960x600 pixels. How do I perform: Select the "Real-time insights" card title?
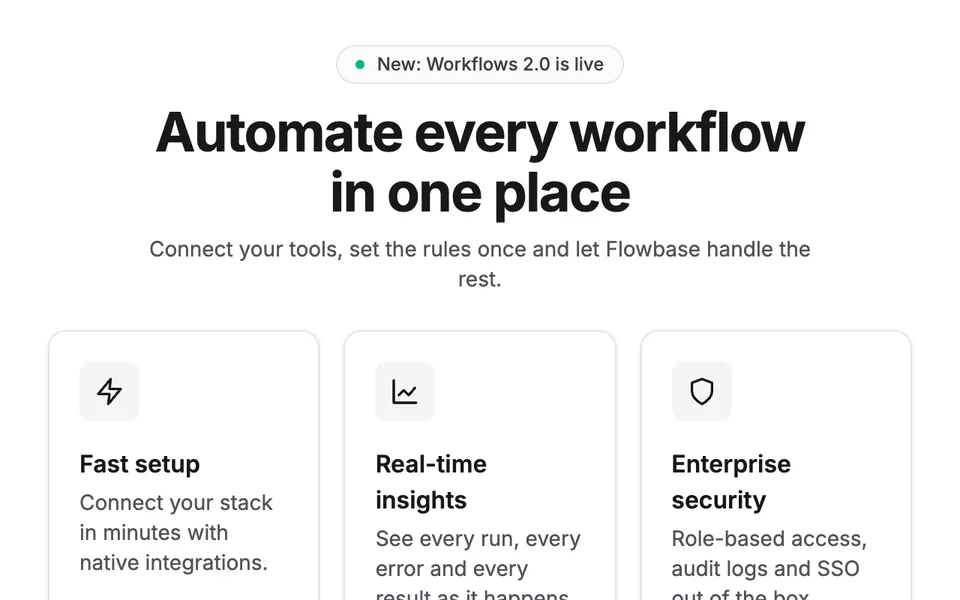(x=431, y=482)
